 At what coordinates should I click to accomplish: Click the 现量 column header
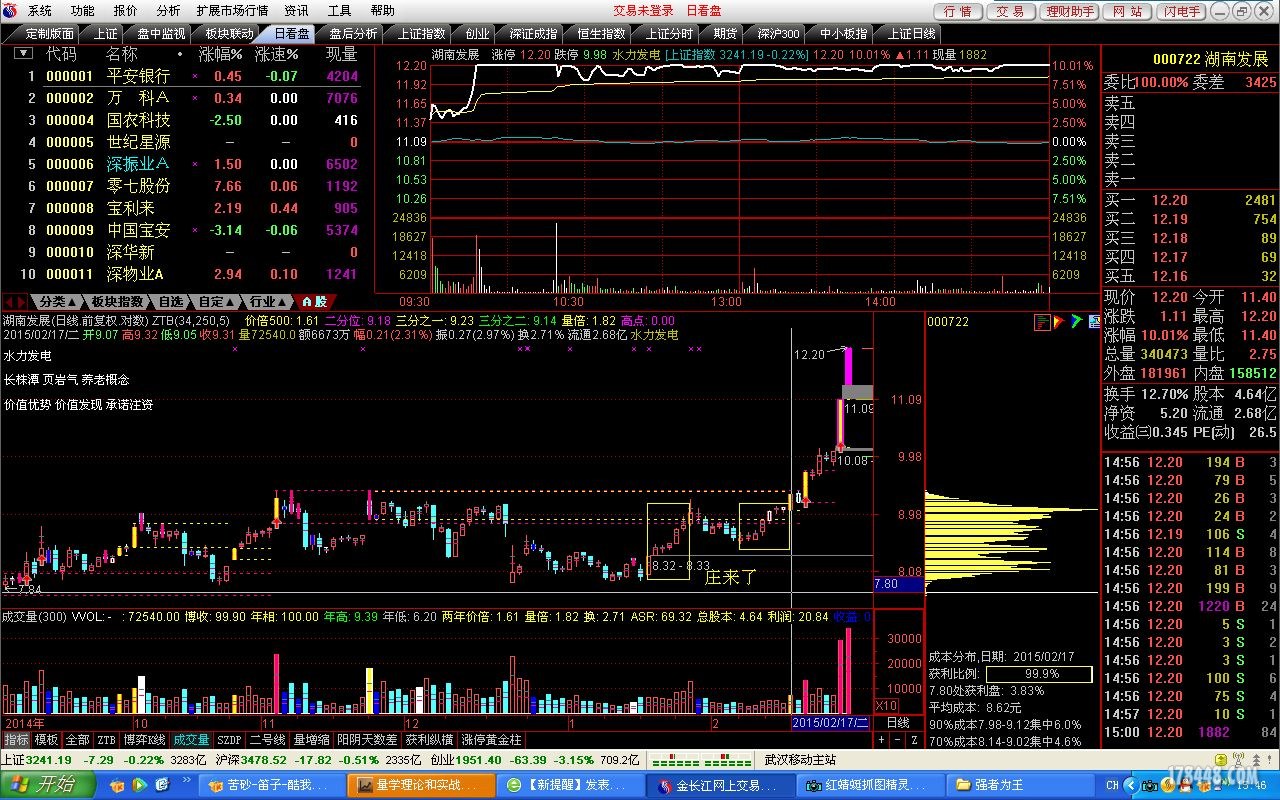tap(341, 54)
